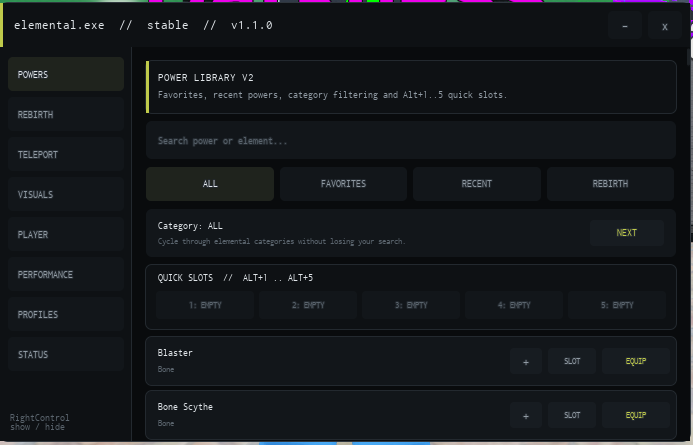Click the 'Bone Scythe' power name
The height and width of the screenshot is (445, 693).
(185, 407)
